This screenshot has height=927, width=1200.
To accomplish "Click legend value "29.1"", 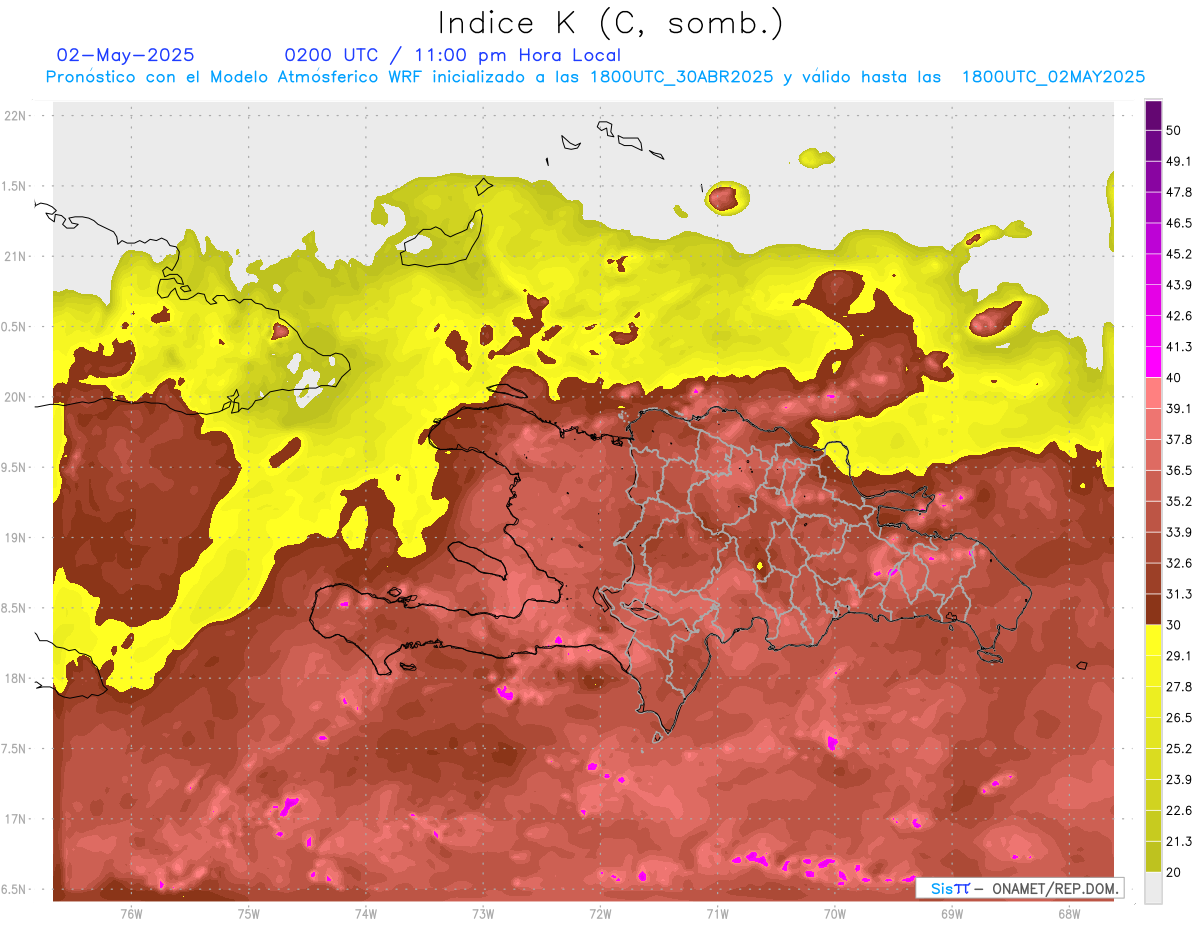I will point(1178,656).
